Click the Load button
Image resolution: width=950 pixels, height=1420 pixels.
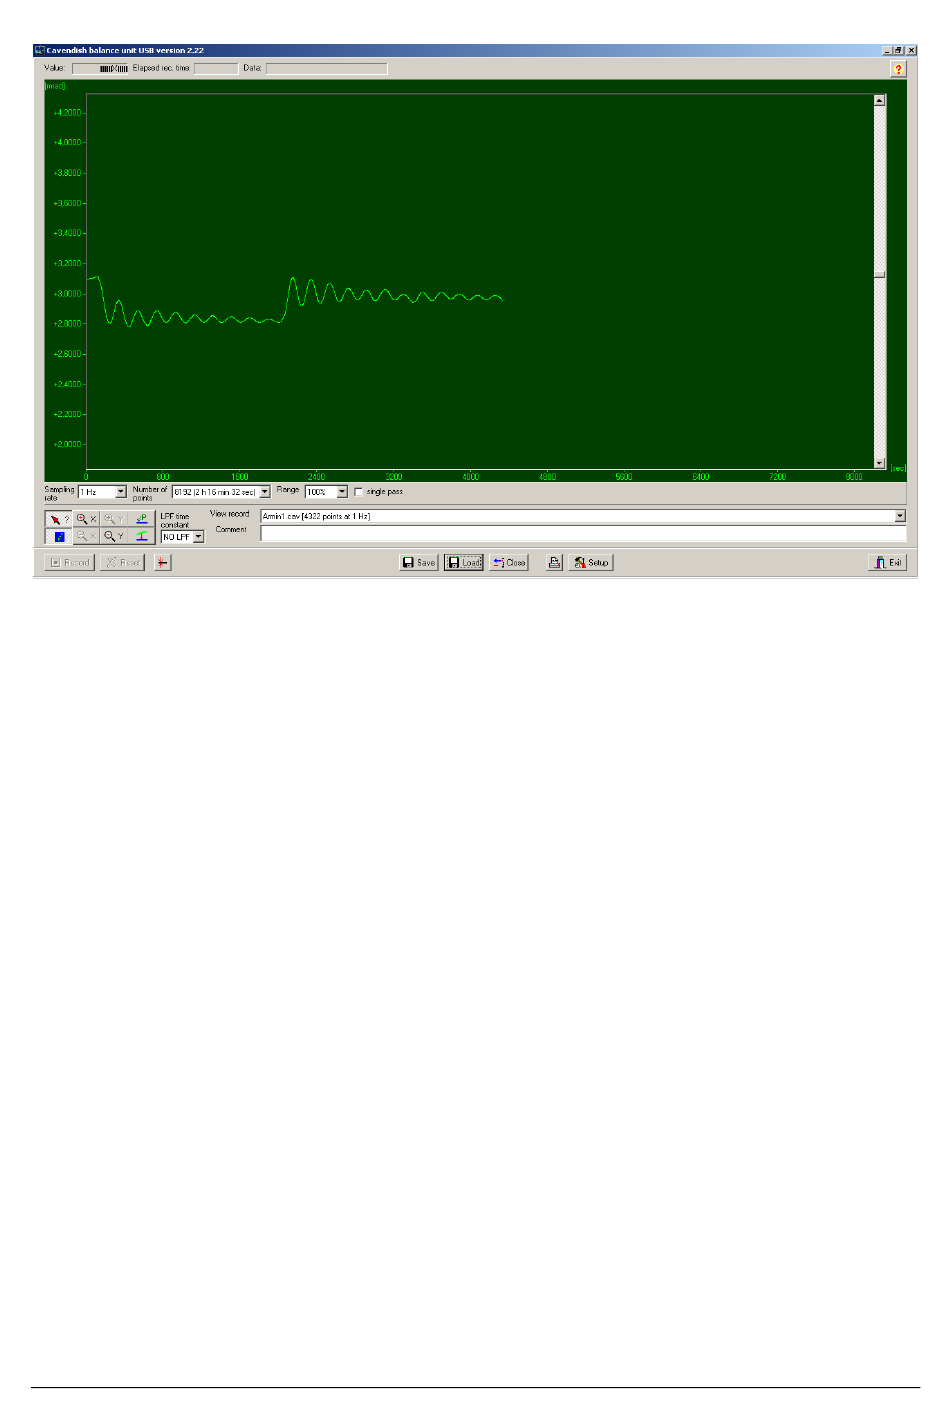464,563
